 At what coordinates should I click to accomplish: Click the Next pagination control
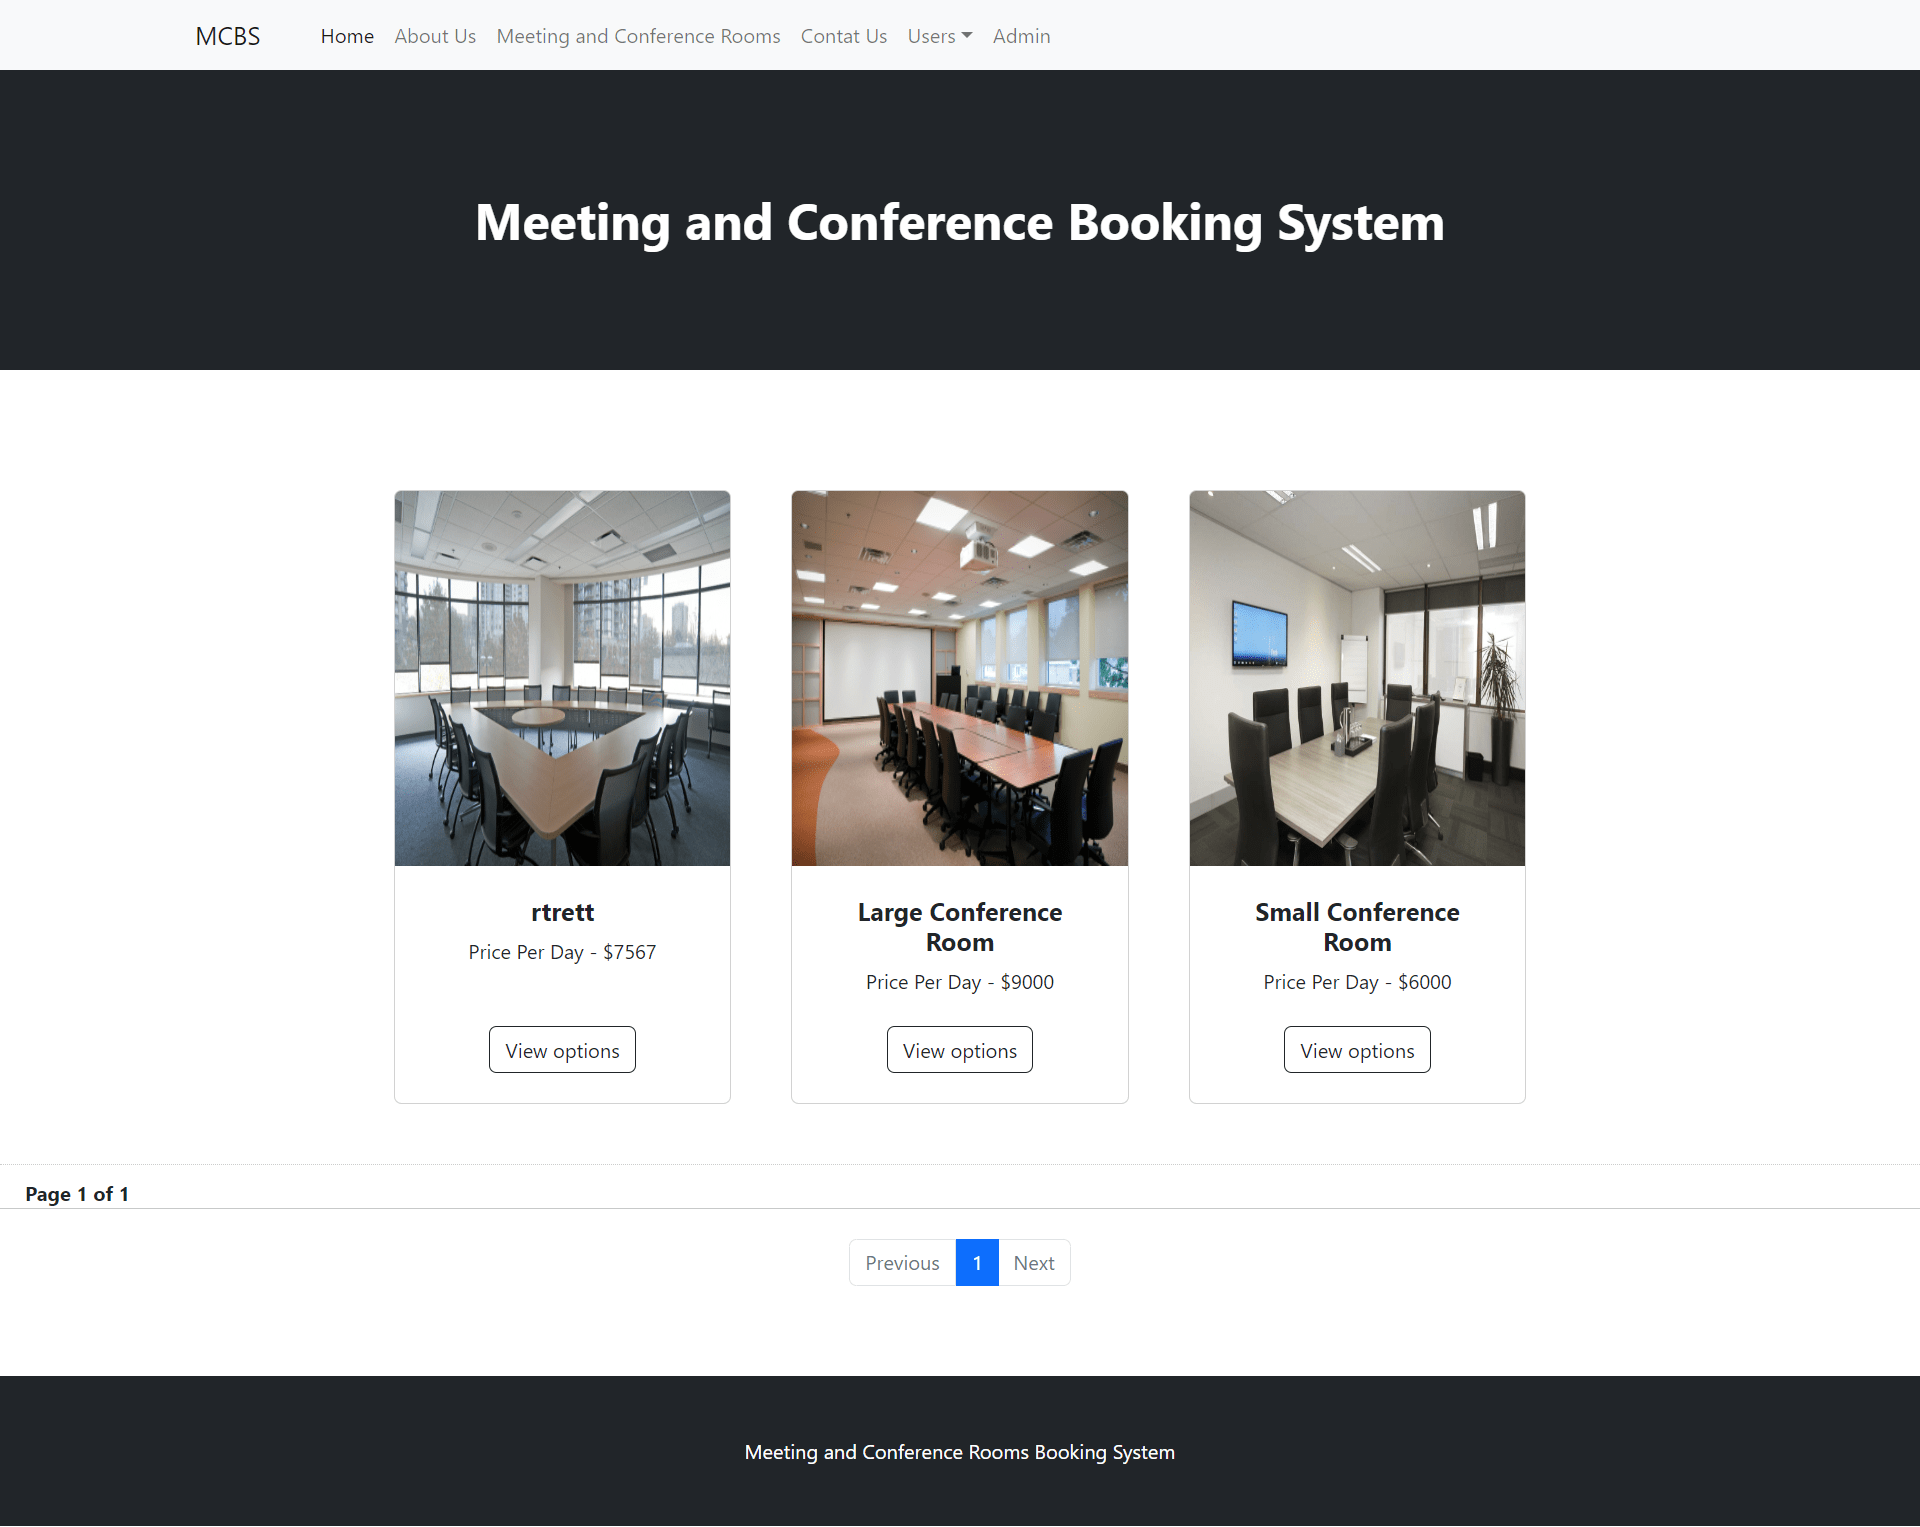pyautogui.click(x=1033, y=1262)
